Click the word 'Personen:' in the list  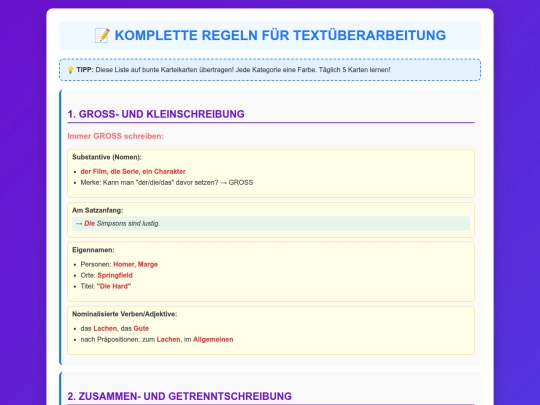(96, 264)
